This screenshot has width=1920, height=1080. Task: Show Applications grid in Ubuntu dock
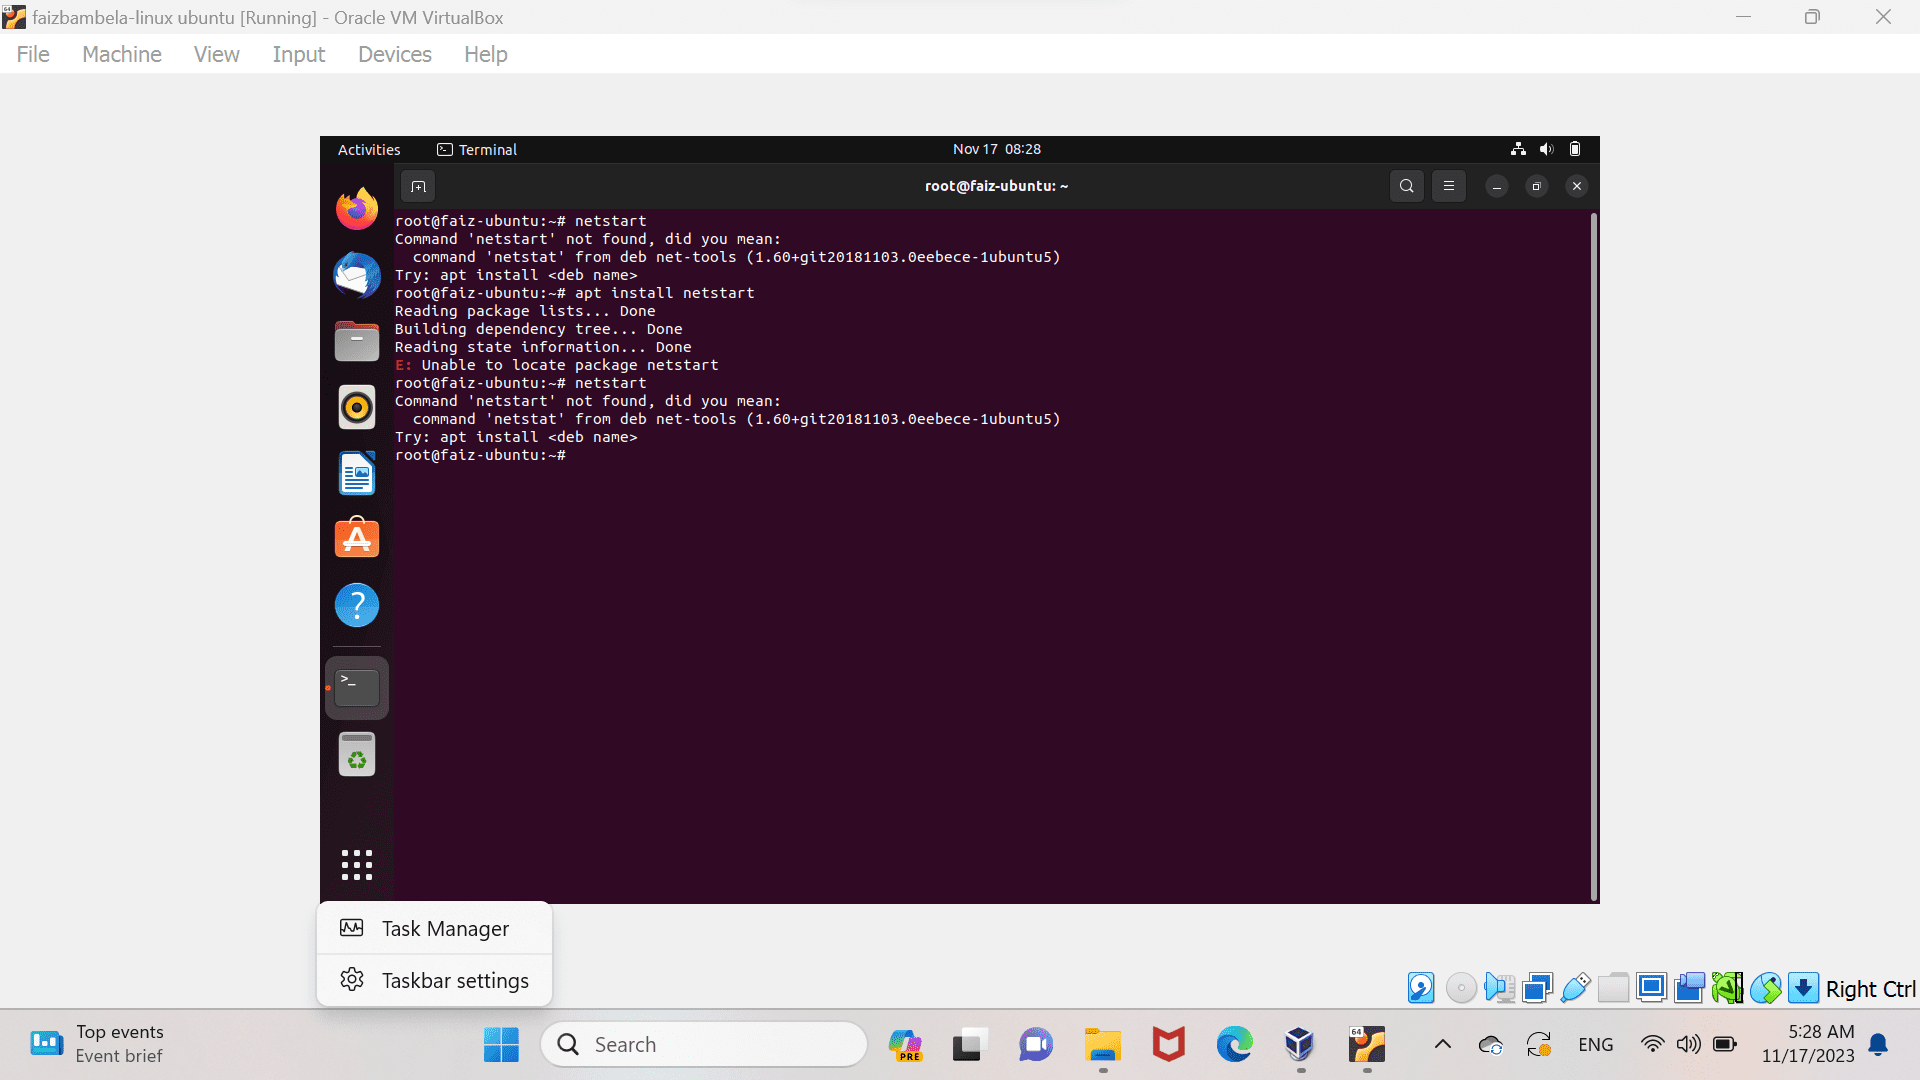357,865
